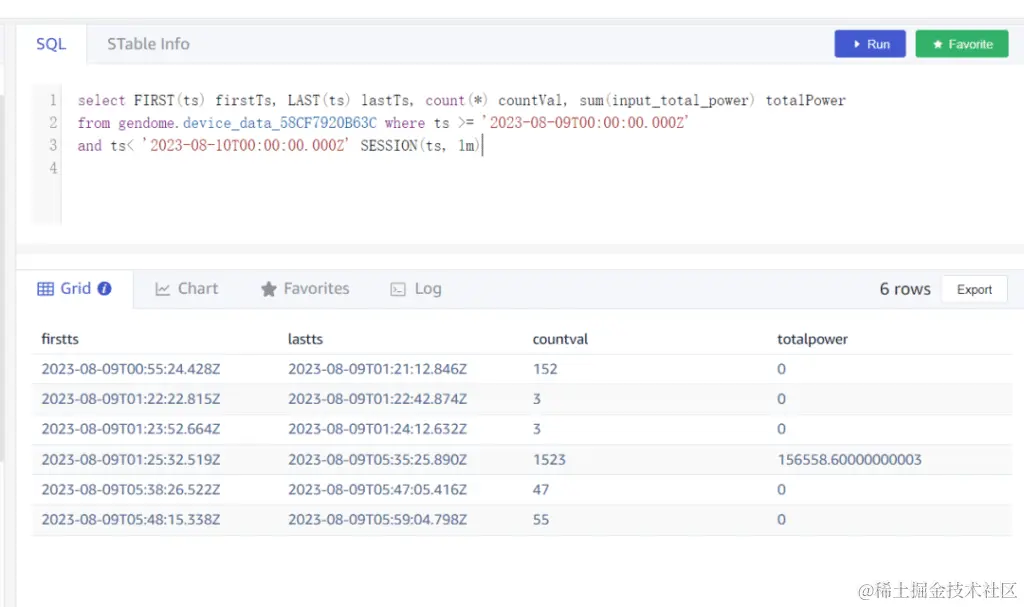Run the SQL query
This screenshot has height=607, width=1024.
[x=870, y=44]
